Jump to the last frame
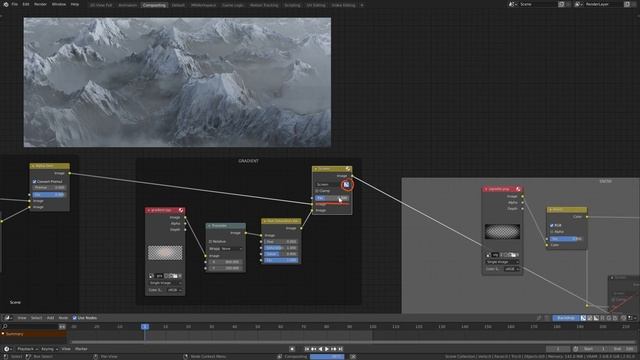The width and height of the screenshot is (640, 360). 340,349
